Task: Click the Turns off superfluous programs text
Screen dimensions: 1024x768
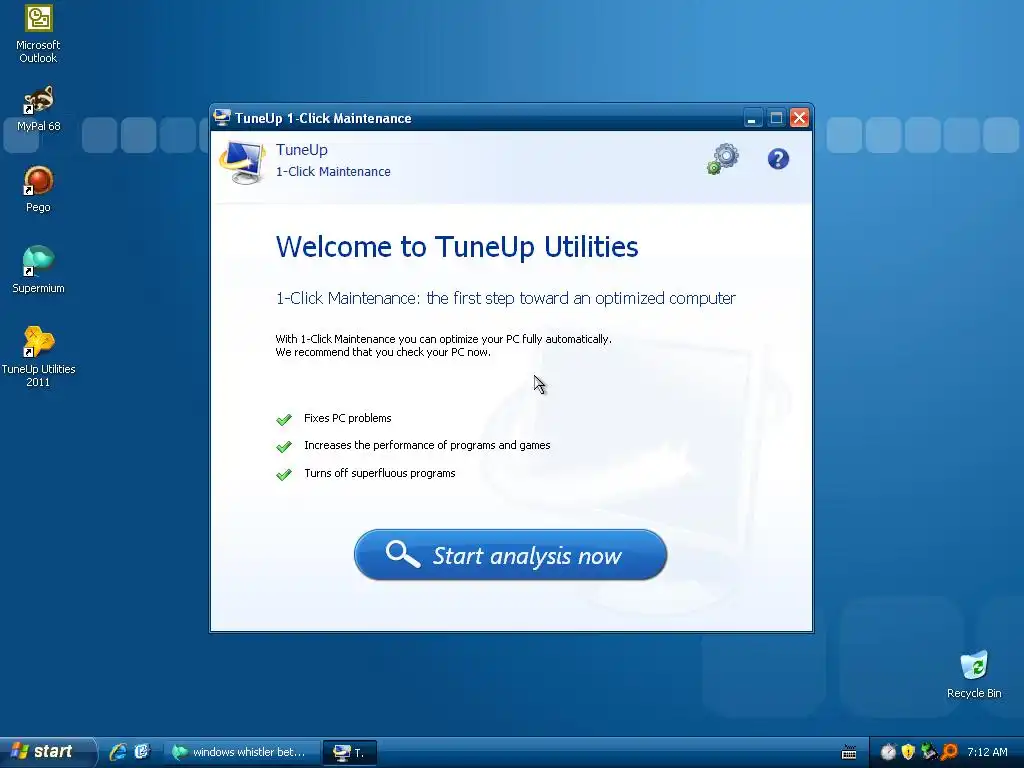Action: coord(379,473)
